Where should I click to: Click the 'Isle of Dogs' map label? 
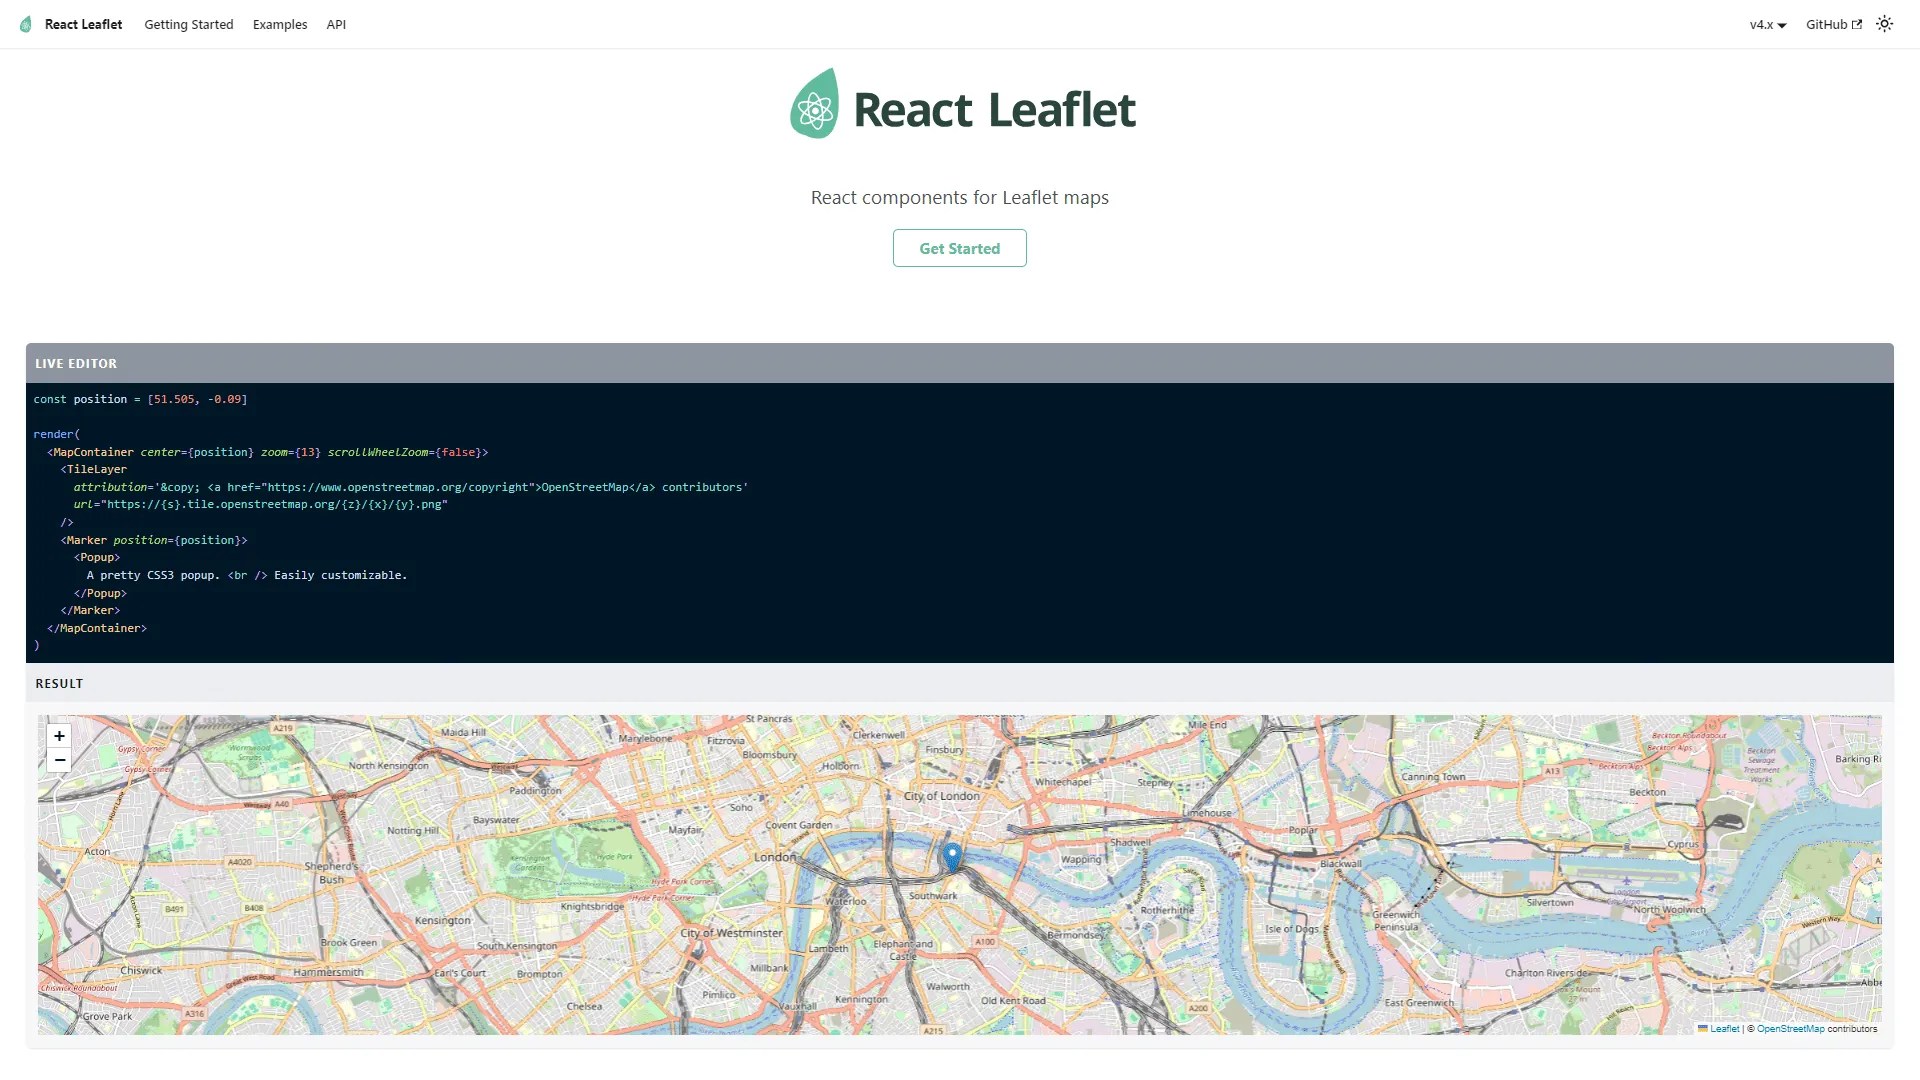(x=1292, y=929)
